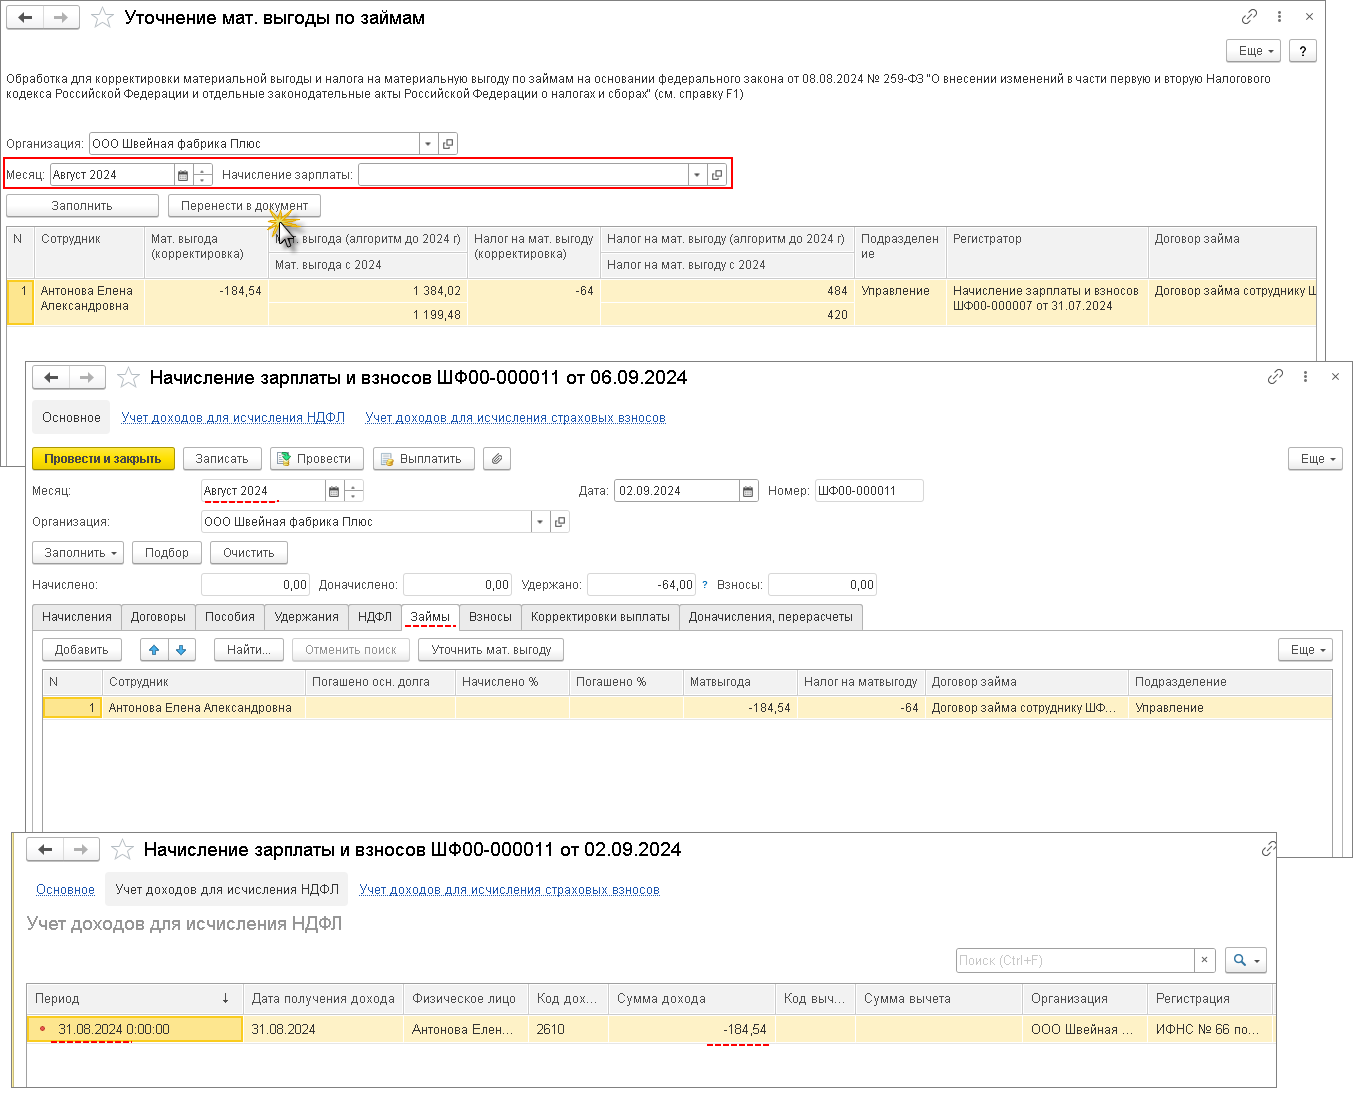Click Провести и закрыть

(103, 459)
